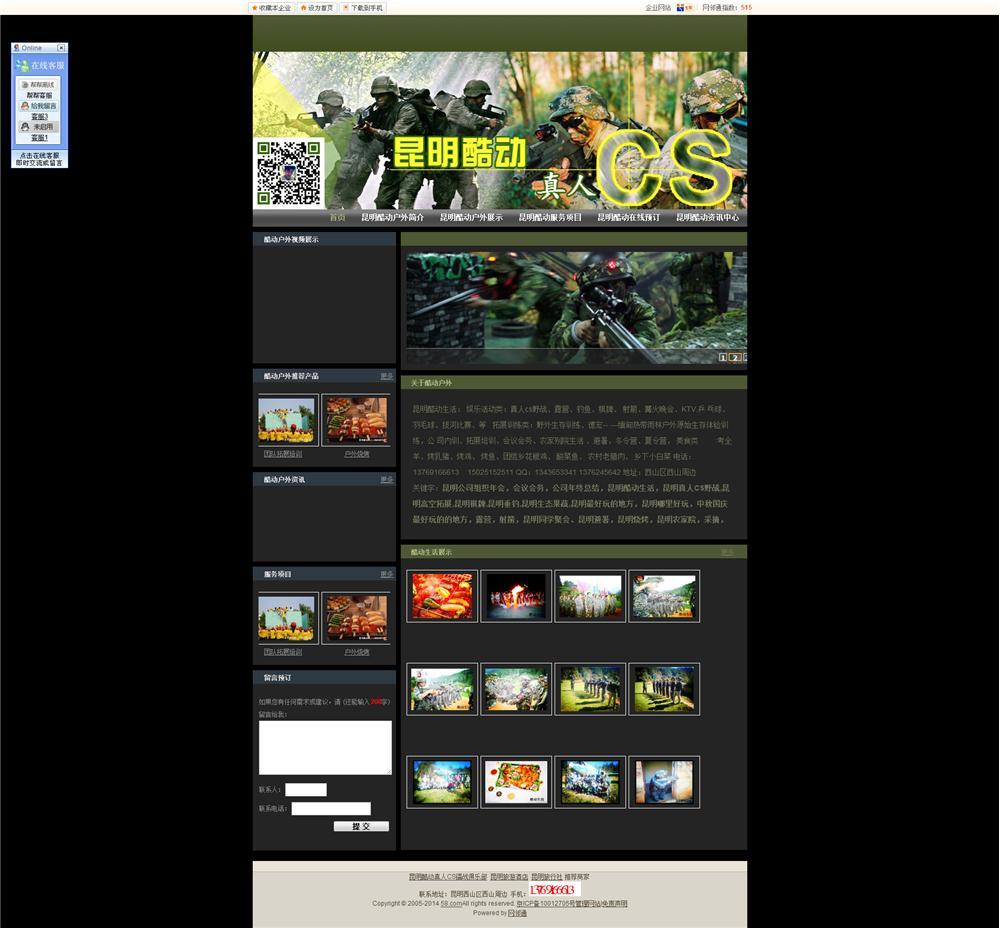
Task: Click the QQ penguin 未启用 button
Action: [39, 127]
